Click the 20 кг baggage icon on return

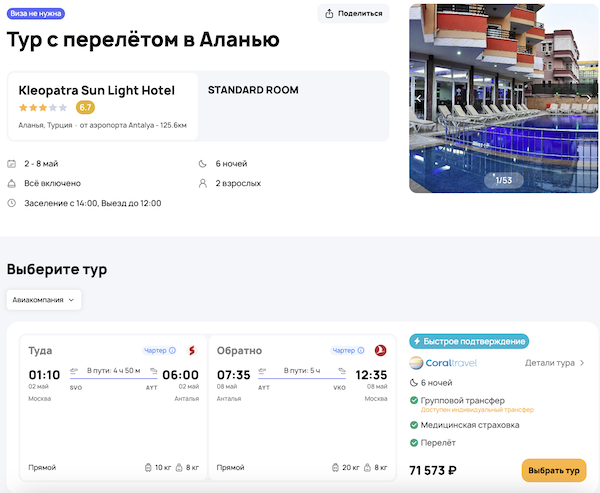click(336, 467)
